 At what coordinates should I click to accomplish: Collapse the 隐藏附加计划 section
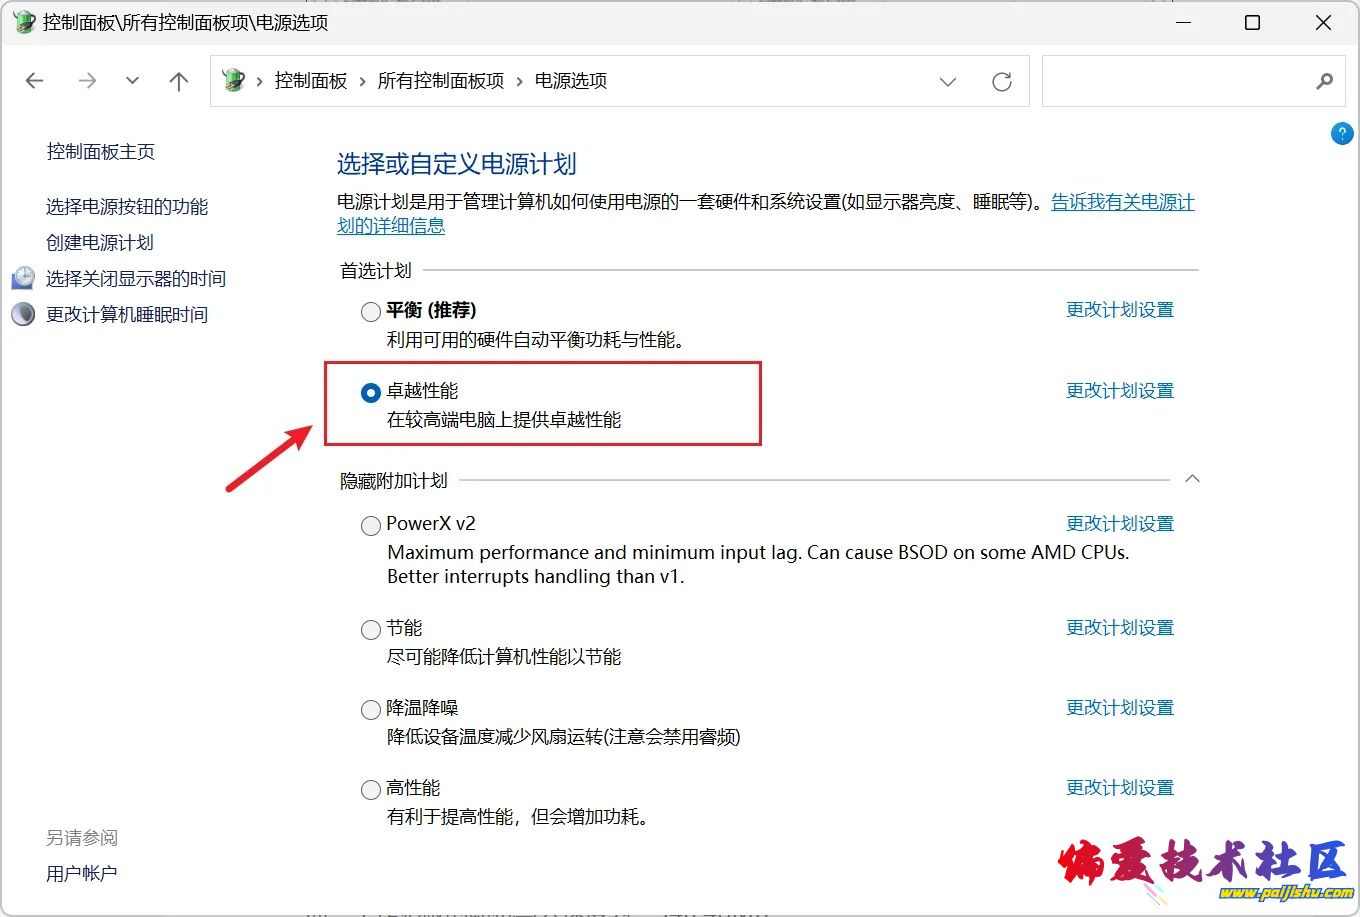coord(1192,480)
